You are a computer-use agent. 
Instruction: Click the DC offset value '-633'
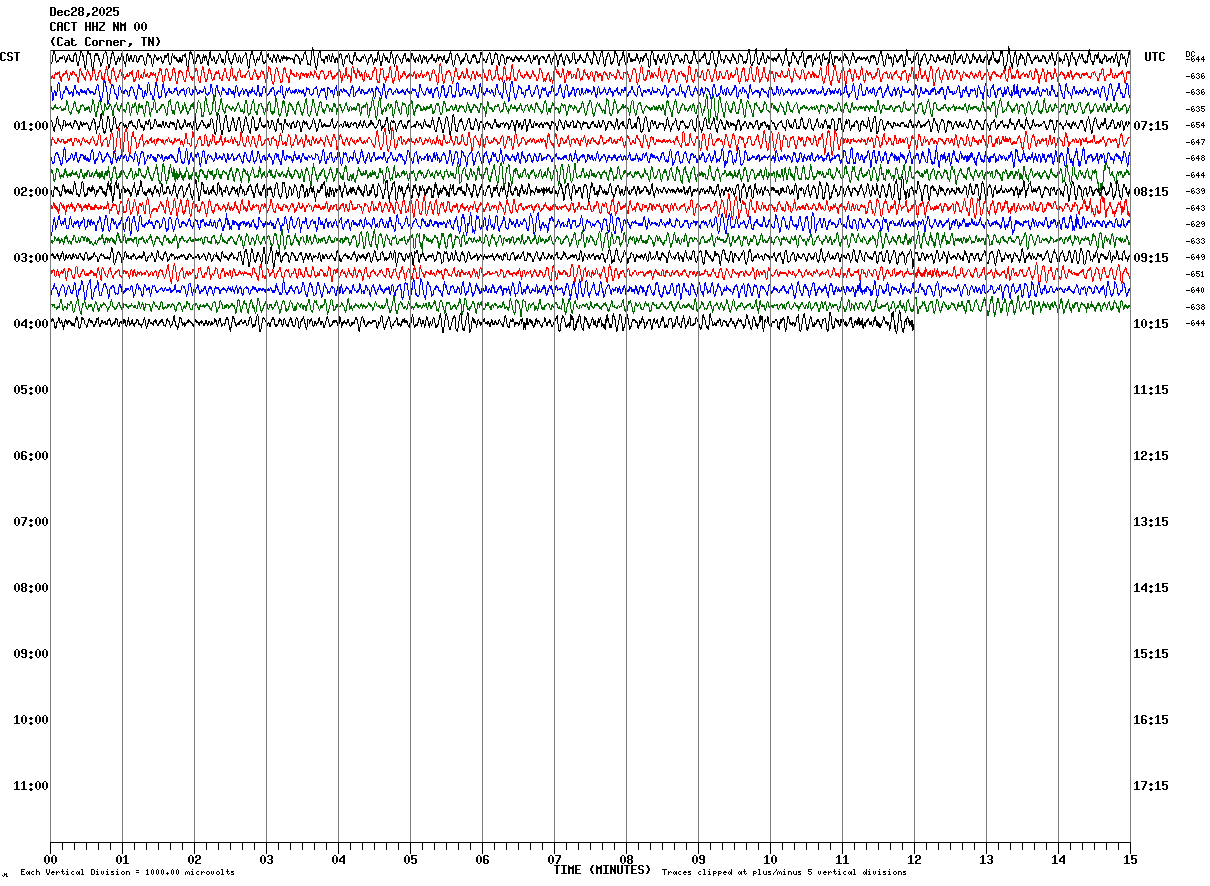1195,241
